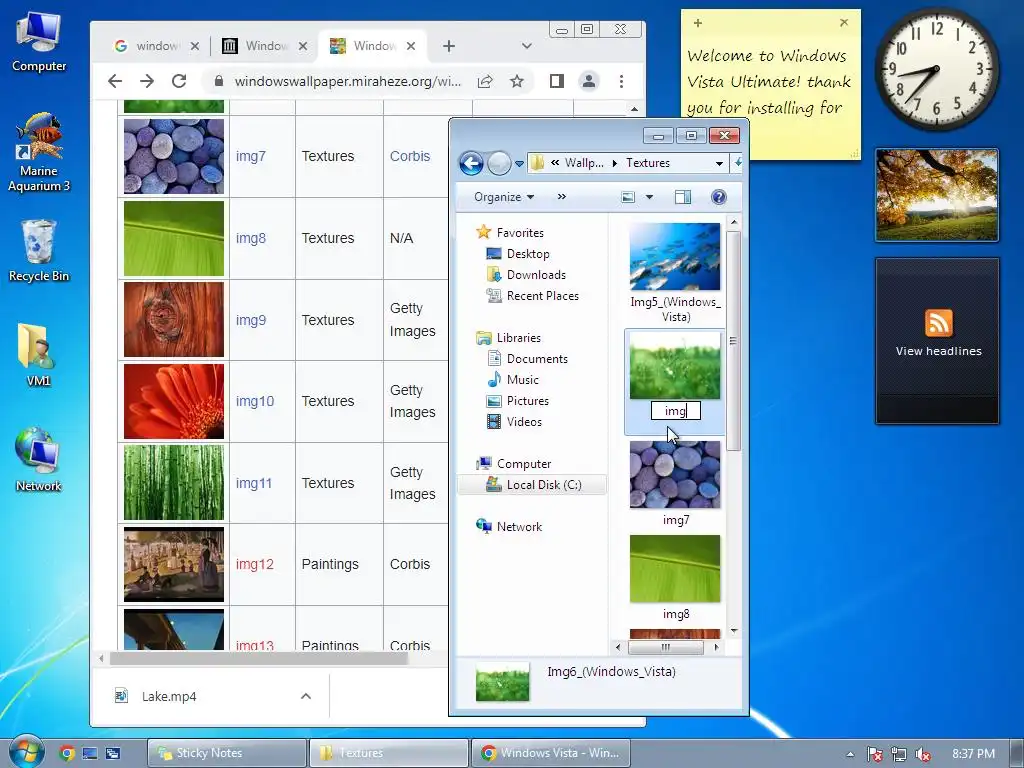Open Explorer address bar dropdown arrow
The width and height of the screenshot is (1024, 768).
[719, 163]
